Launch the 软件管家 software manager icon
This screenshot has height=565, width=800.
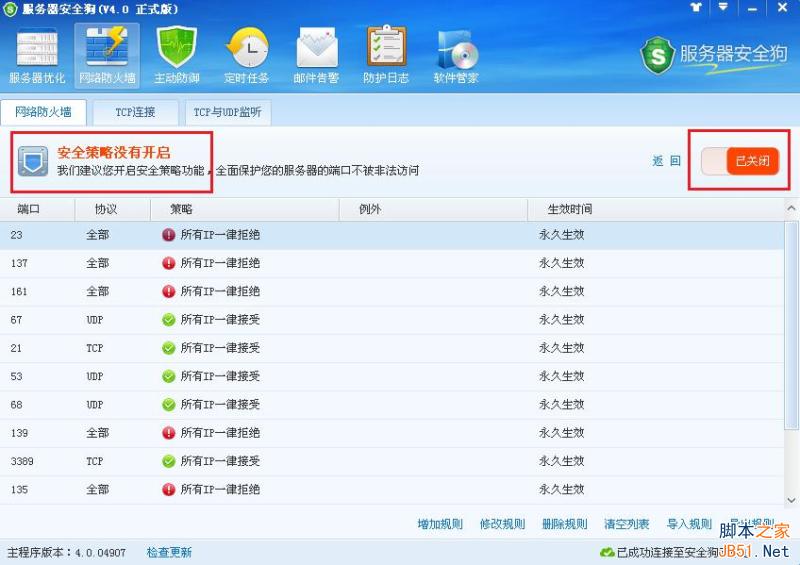[x=456, y=55]
